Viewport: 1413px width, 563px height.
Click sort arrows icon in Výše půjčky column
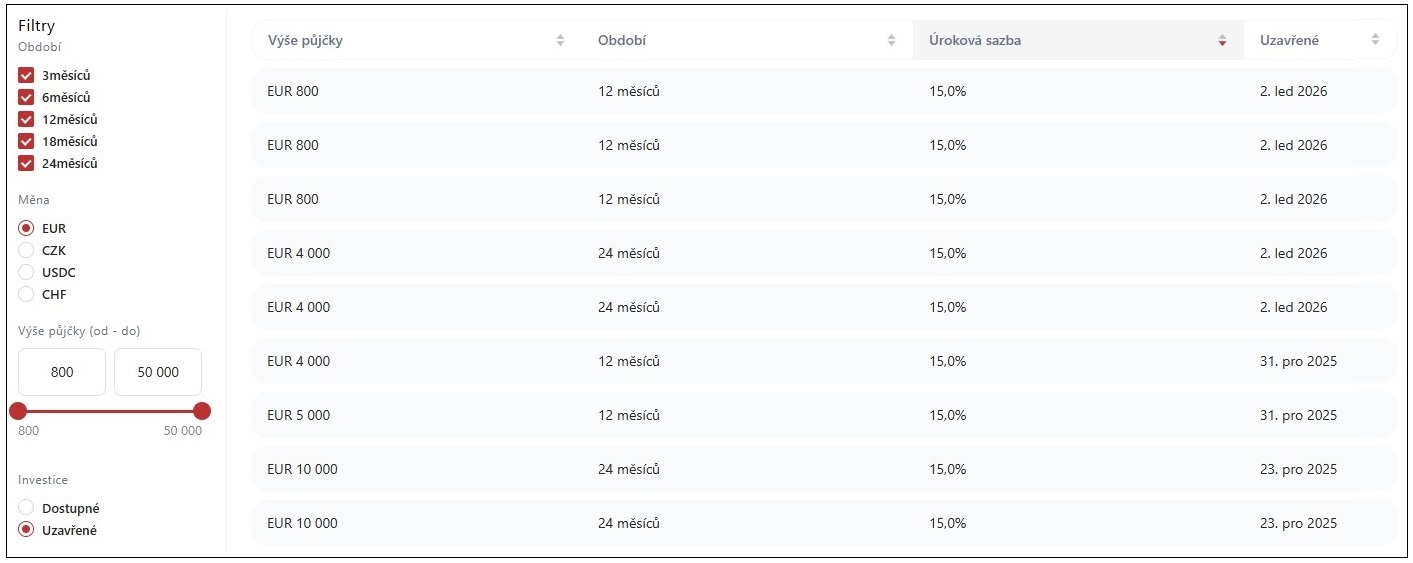click(x=560, y=40)
